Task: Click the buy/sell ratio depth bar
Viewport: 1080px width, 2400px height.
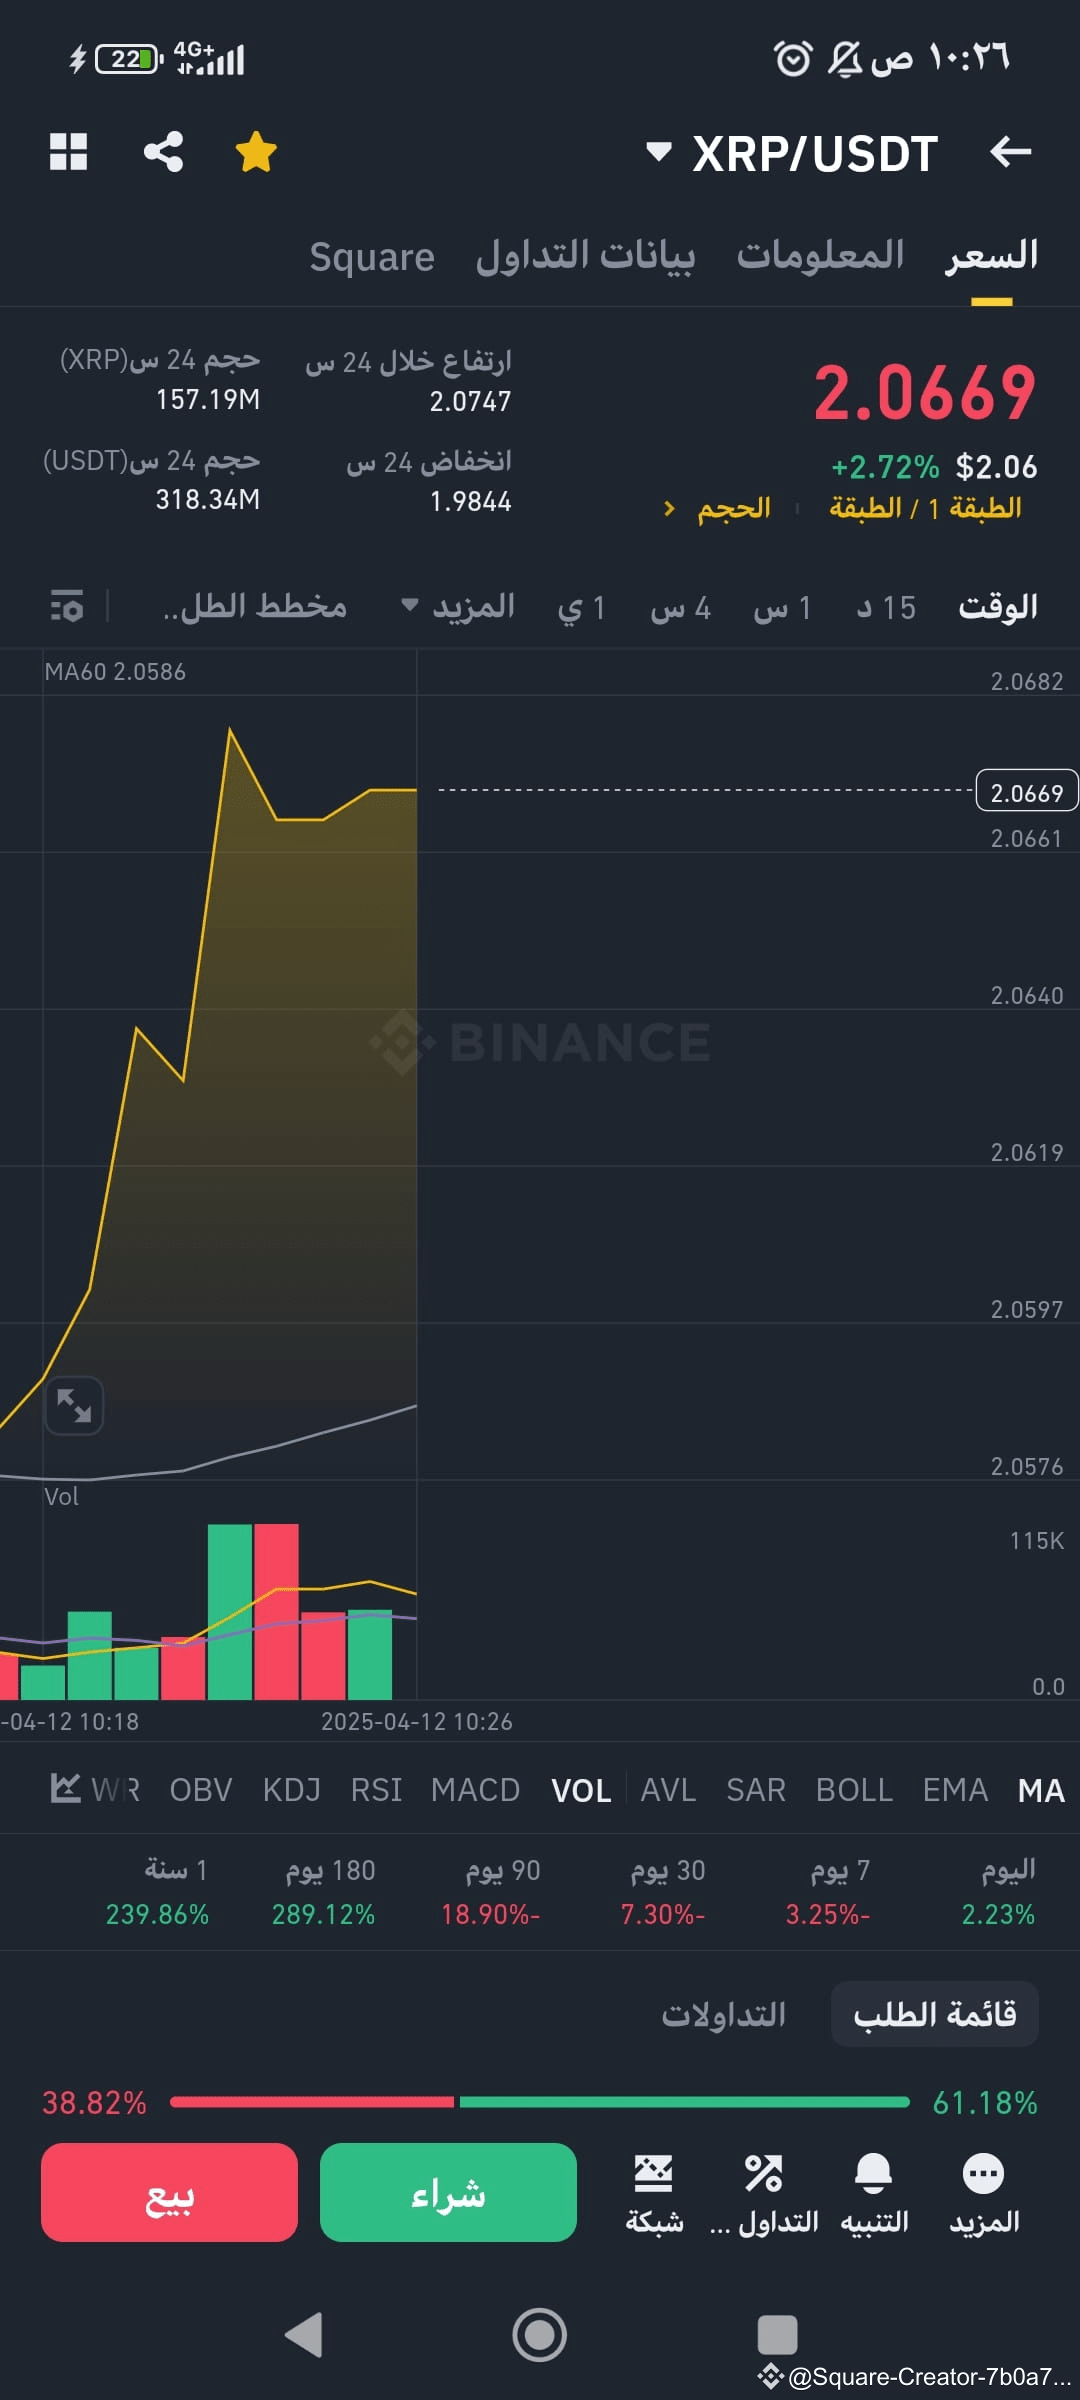Action: click(x=540, y=2103)
